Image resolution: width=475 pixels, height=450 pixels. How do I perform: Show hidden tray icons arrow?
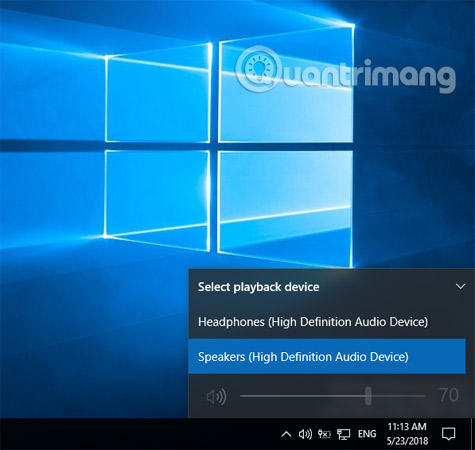tap(286, 434)
